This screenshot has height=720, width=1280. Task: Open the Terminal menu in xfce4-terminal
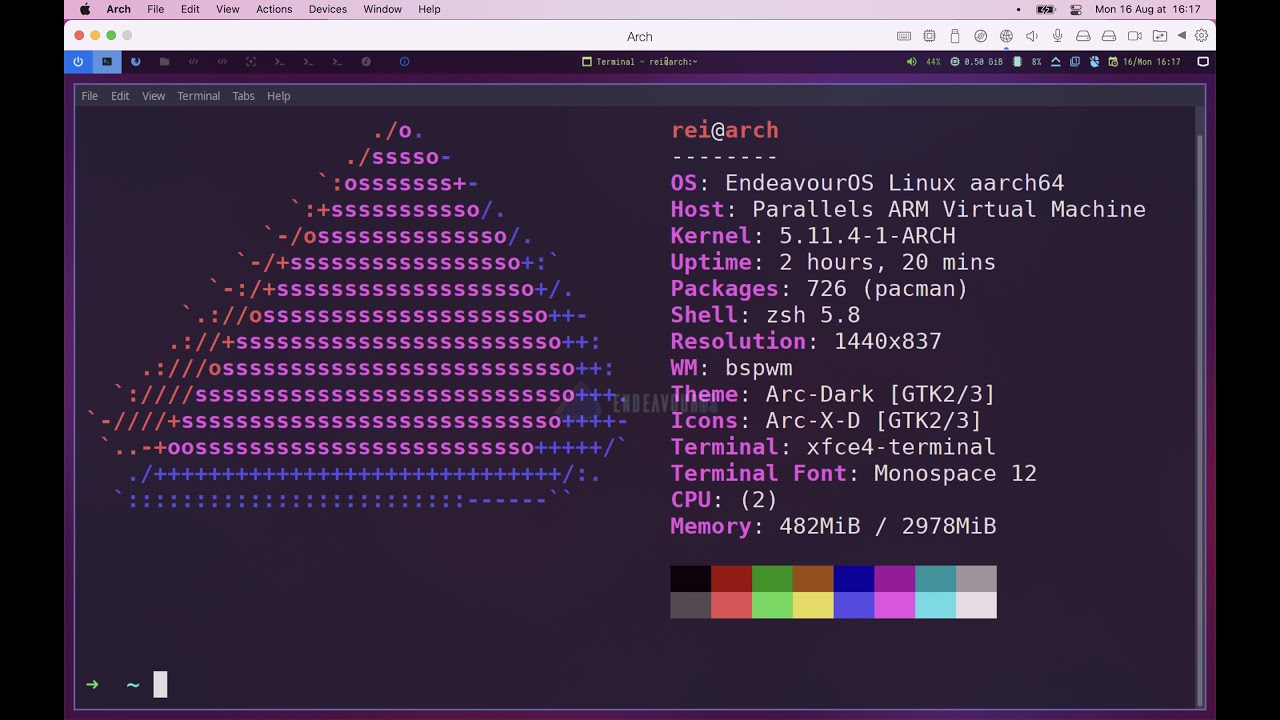[198, 96]
